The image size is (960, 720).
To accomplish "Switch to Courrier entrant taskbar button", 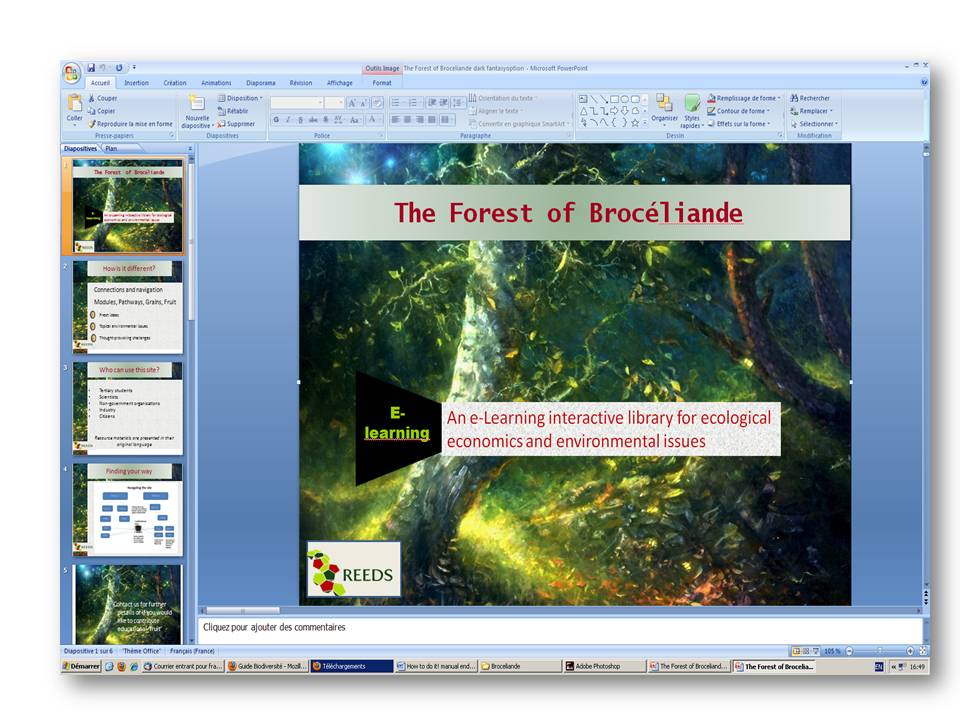I will tap(183, 667).
